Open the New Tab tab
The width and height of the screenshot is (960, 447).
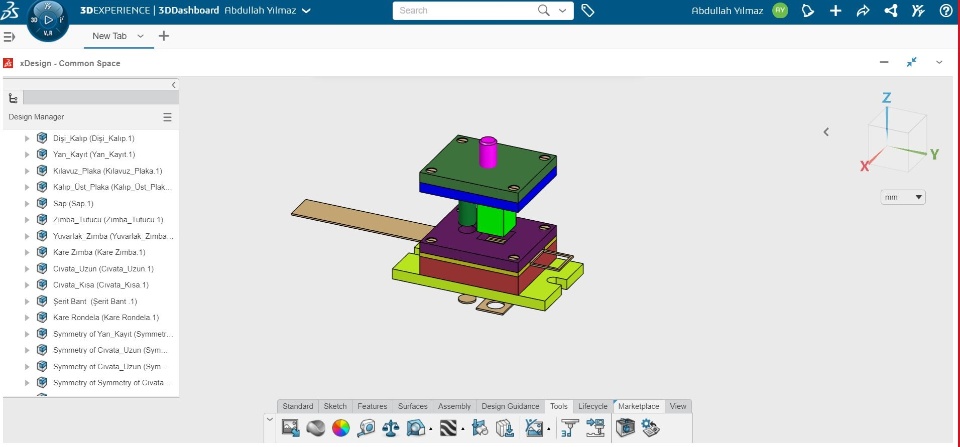109,36
